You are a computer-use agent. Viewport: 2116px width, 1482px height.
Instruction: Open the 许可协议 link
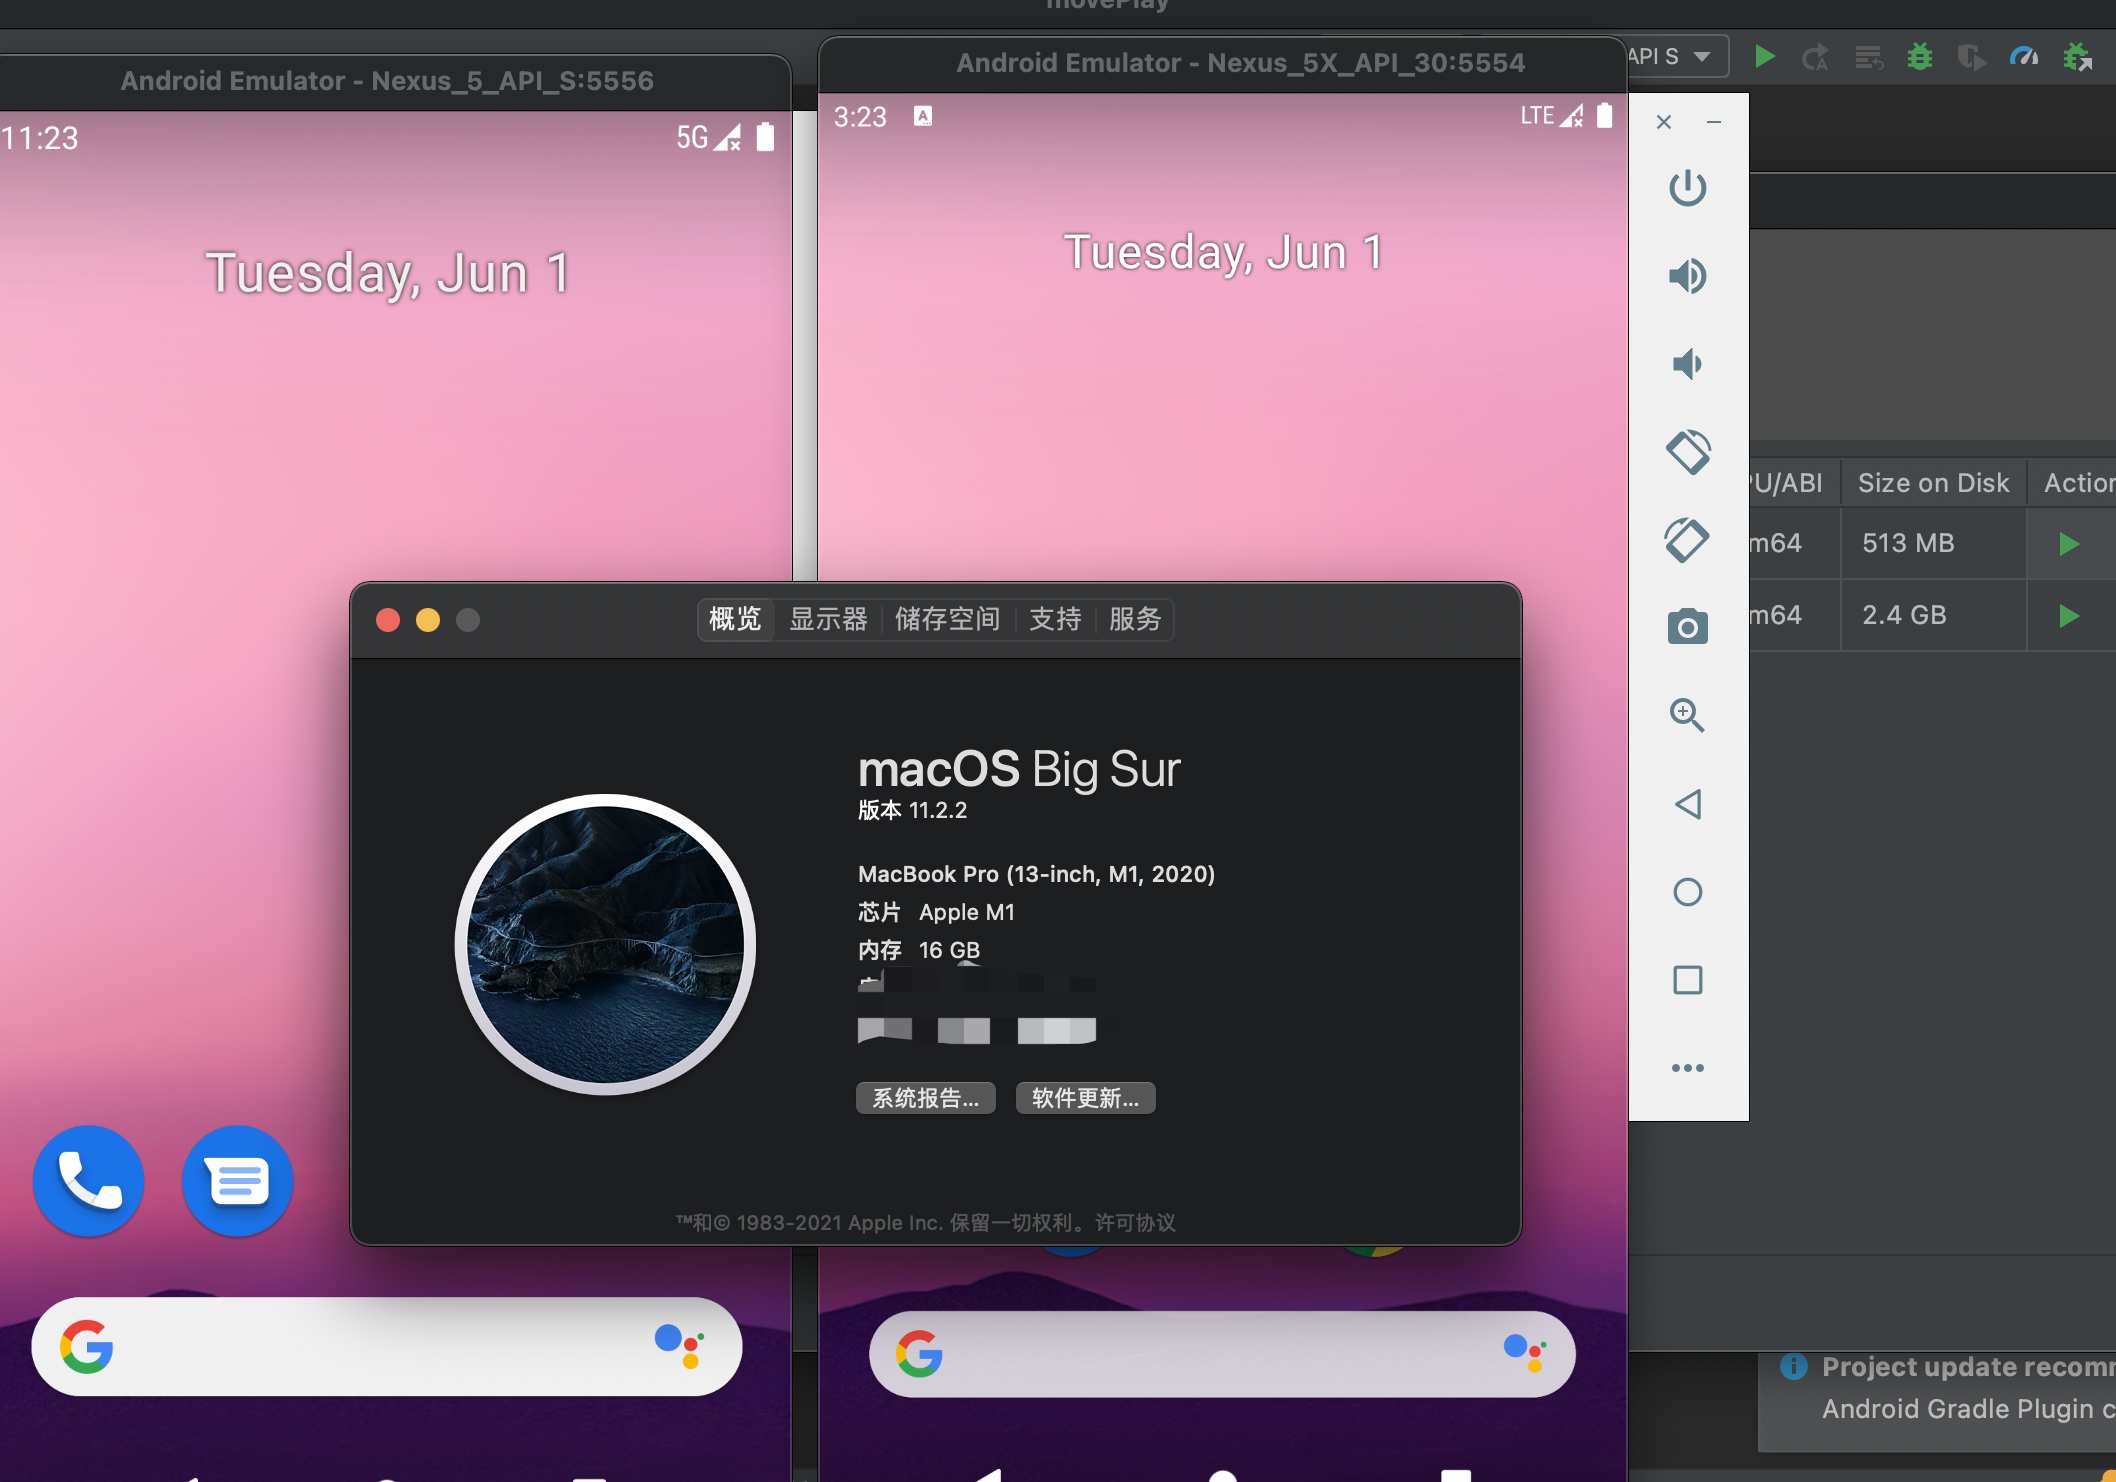pos(1135,1222)
